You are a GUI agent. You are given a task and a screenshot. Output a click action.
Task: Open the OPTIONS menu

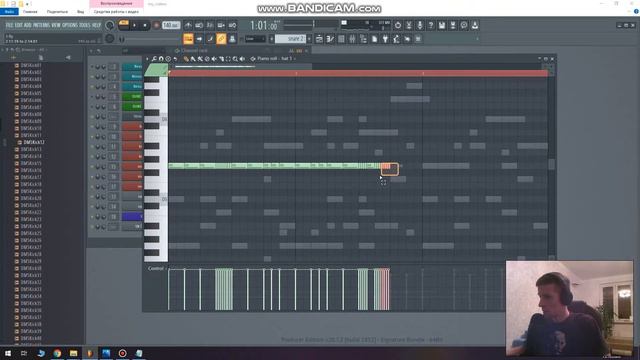pyautogui.click(x=70, y=25)
